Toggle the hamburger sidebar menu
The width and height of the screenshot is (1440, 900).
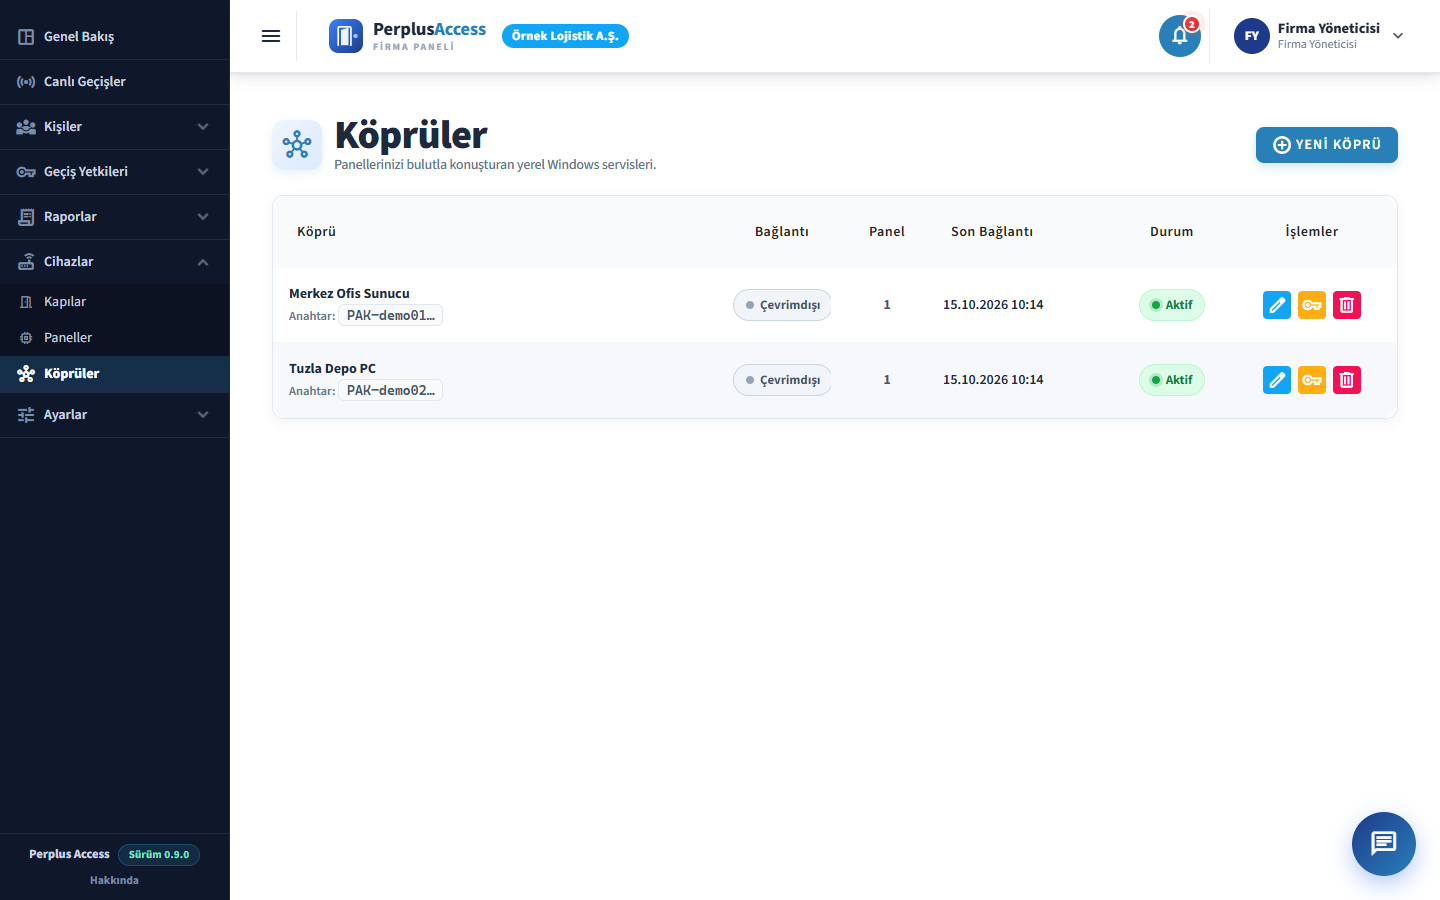271,36
